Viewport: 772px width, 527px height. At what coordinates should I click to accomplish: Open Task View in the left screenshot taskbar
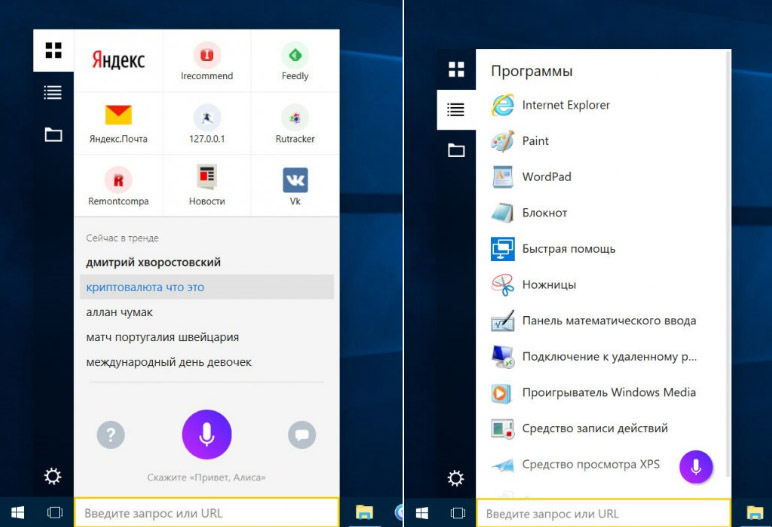[54, 513]
